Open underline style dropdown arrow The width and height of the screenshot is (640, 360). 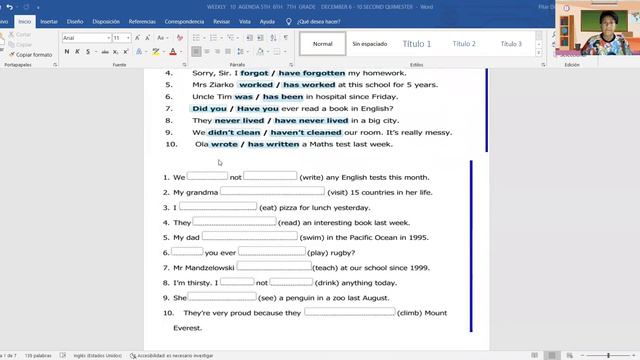tap(96, 52)
